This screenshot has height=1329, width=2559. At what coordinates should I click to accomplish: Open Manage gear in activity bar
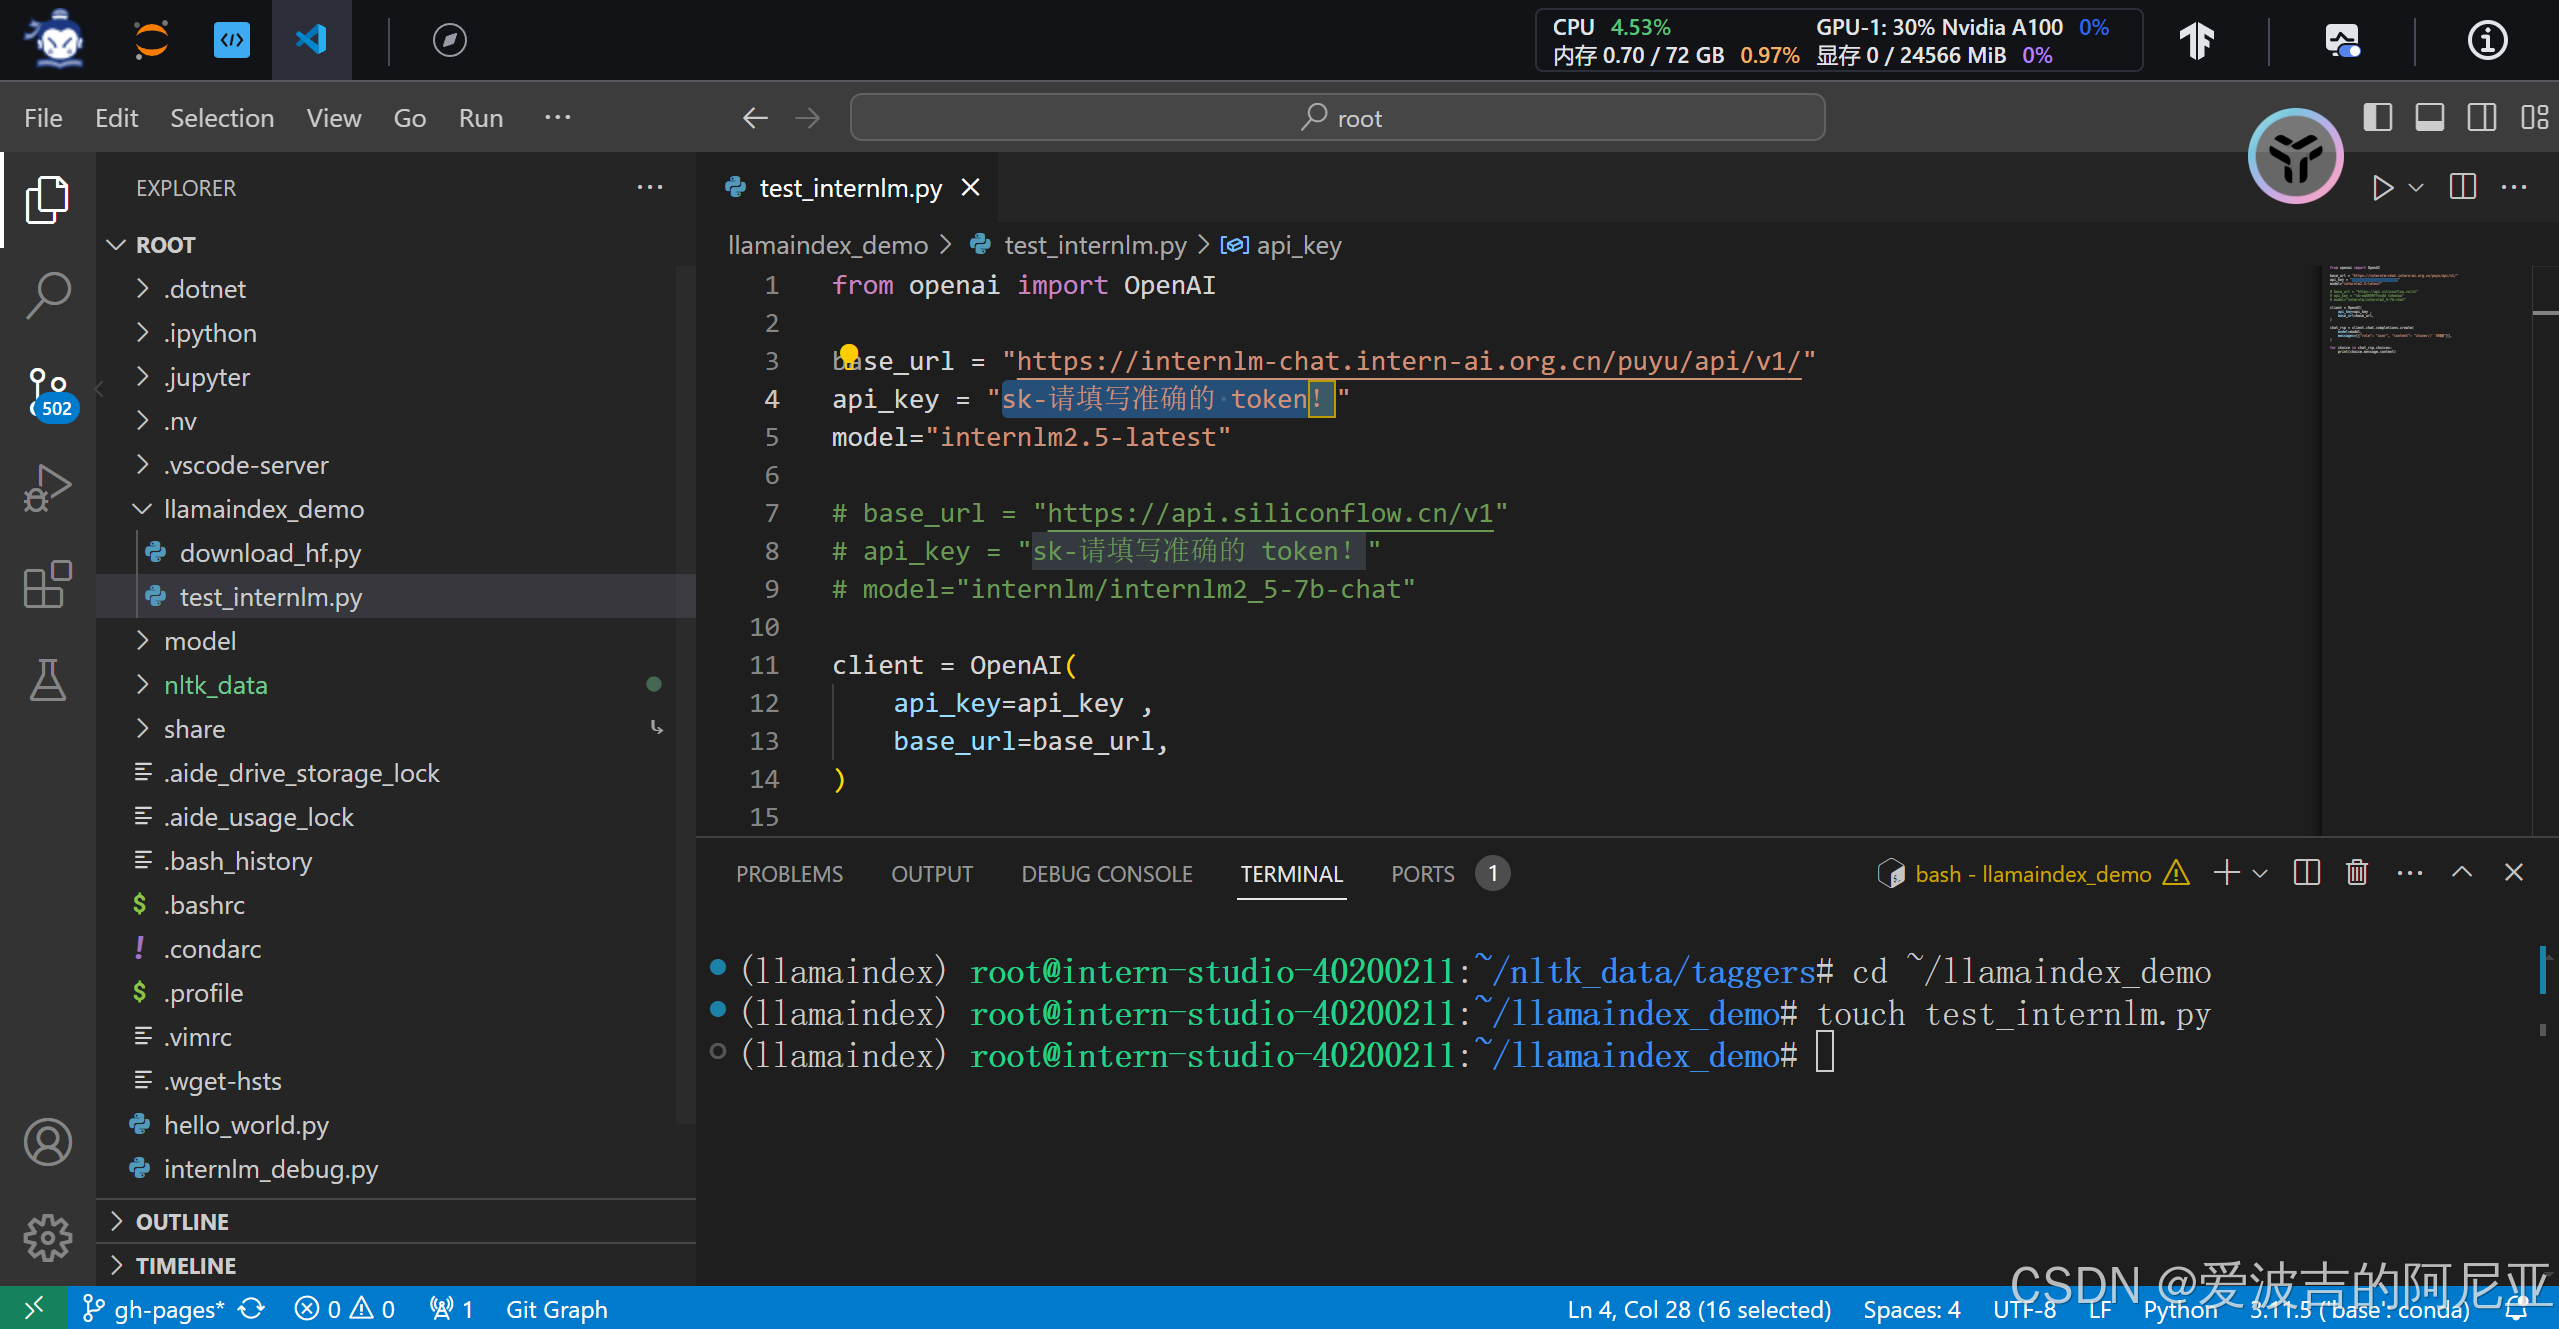point(47,1238)
